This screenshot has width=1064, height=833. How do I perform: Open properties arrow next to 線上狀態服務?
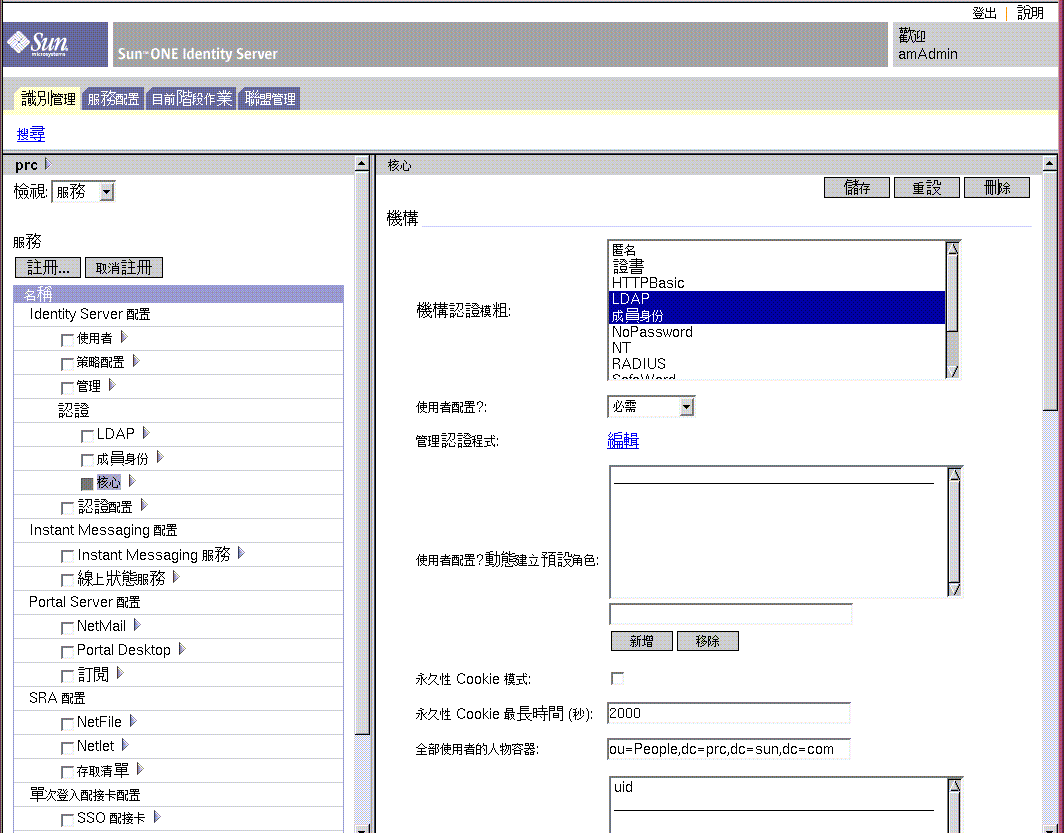click(176, 577)
